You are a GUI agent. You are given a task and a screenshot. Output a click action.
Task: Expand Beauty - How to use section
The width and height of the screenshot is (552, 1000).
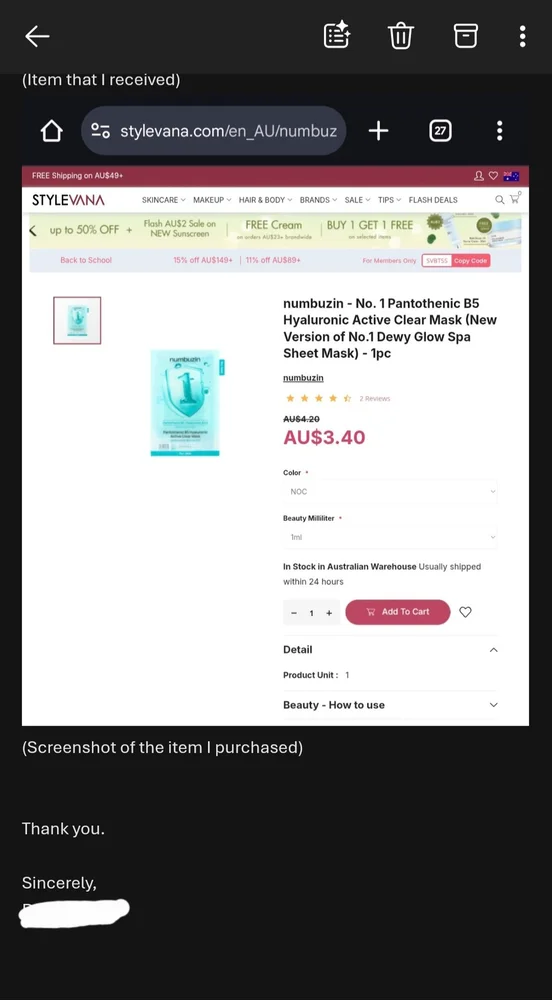(390, 705)
